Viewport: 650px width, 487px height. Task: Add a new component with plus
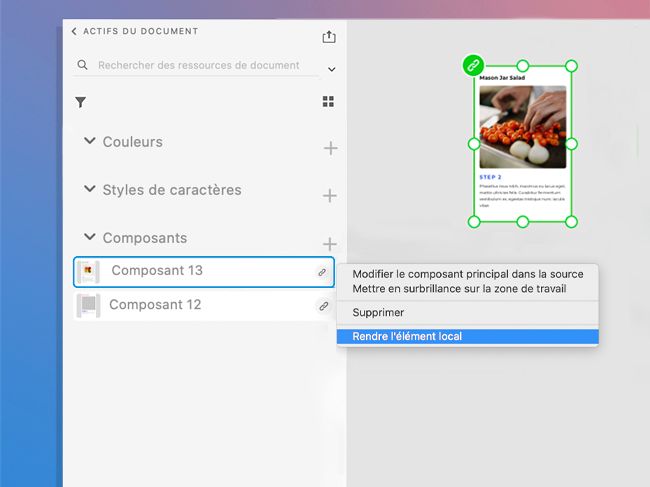point(330,244)
